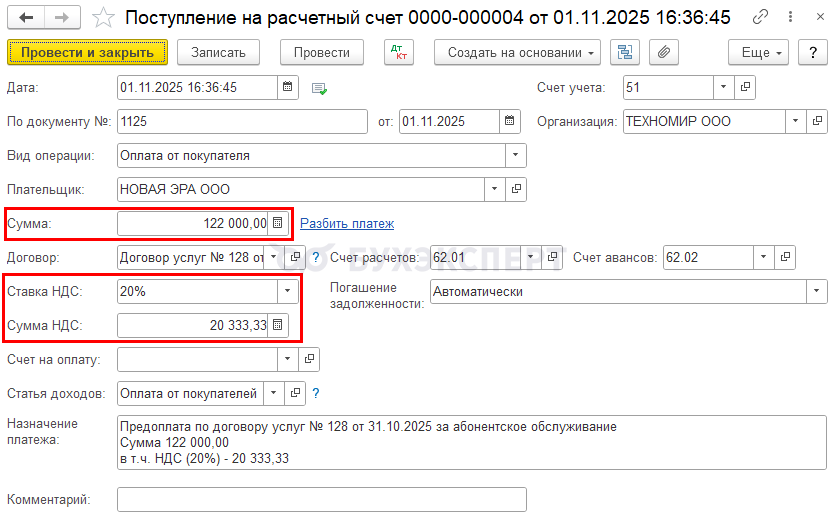The width and height of the screenshot is (837, 520).
Task: Expand the Организация dropdown
Action: [x=795, y=121]
